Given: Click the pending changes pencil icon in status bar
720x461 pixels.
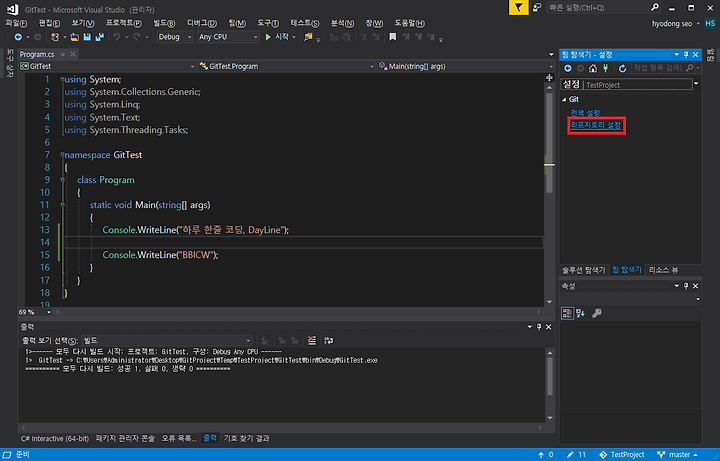Looking at the screenshot, I should 570,455.
